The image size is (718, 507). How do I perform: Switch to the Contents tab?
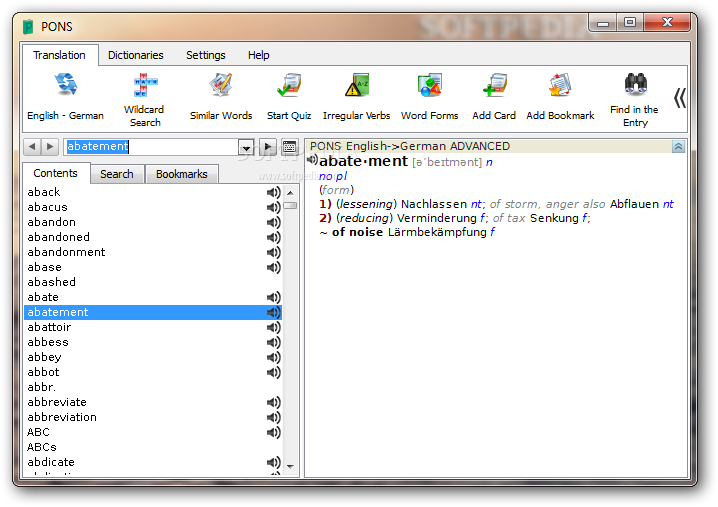tap(55, 173)
